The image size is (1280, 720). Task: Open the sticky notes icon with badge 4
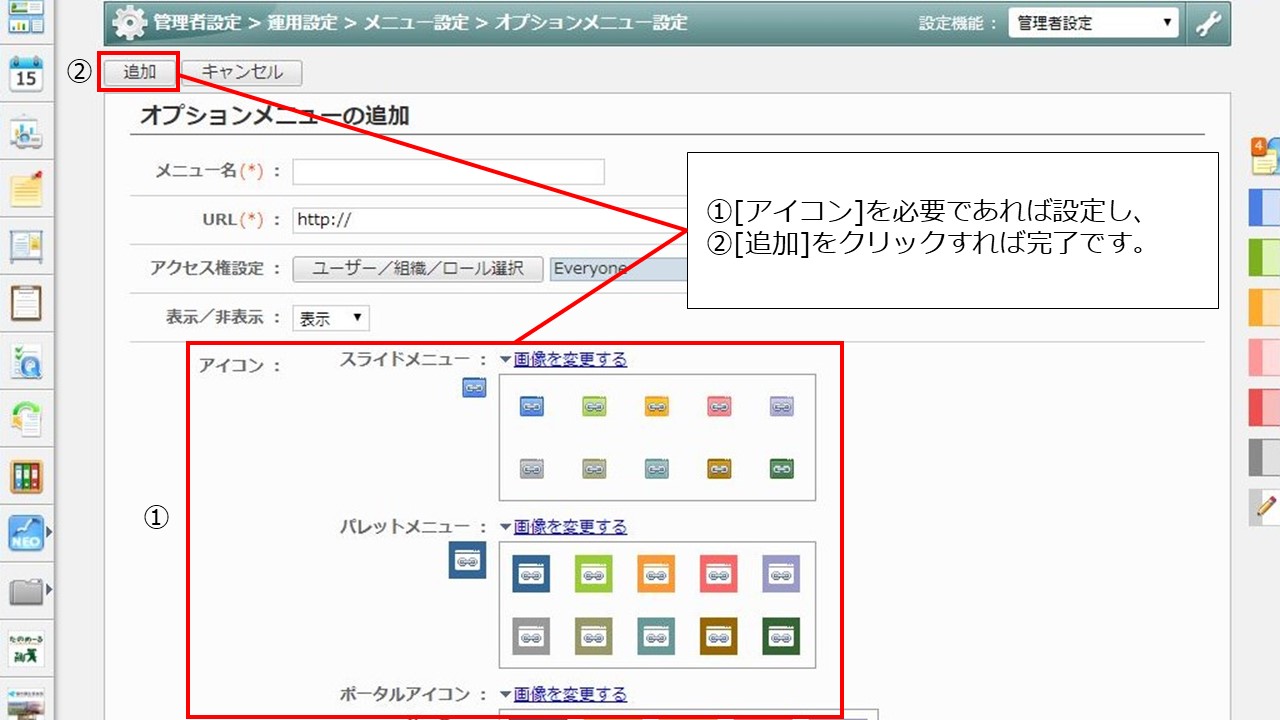click(1265, 156)
